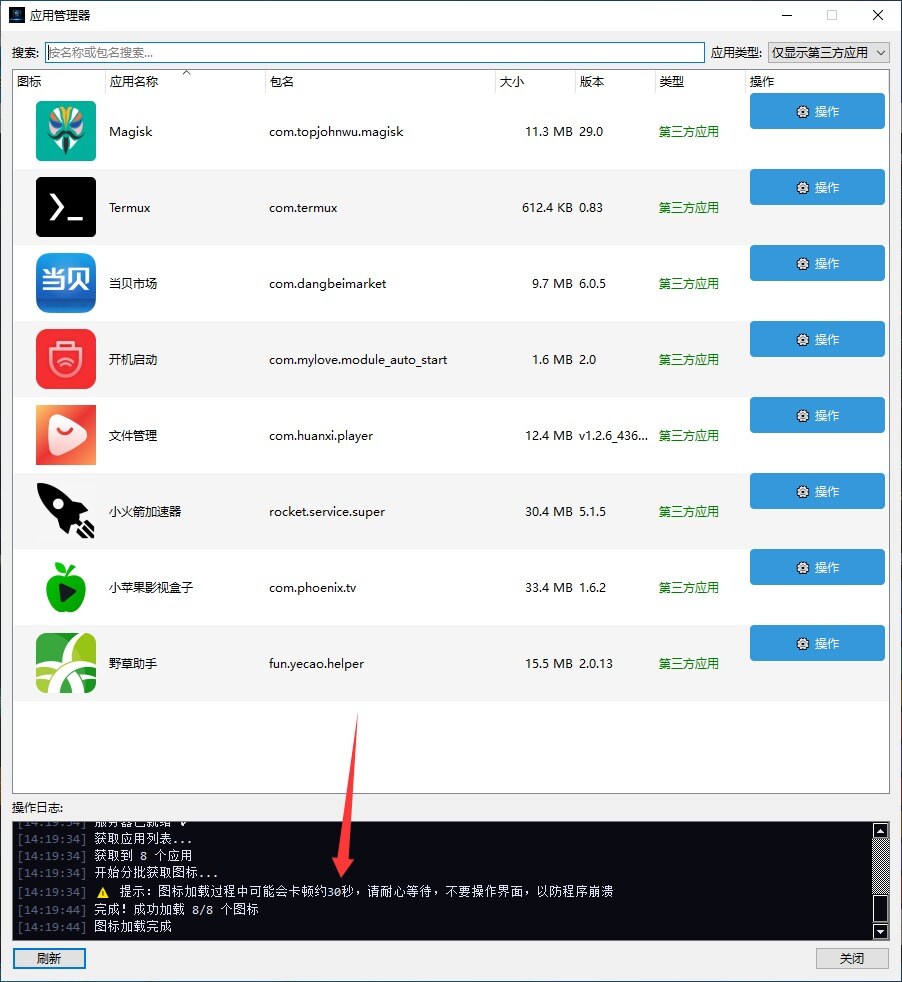Click the 刷新 button
The height and width of the screenshot is (982, 902).
click(49, 958)
